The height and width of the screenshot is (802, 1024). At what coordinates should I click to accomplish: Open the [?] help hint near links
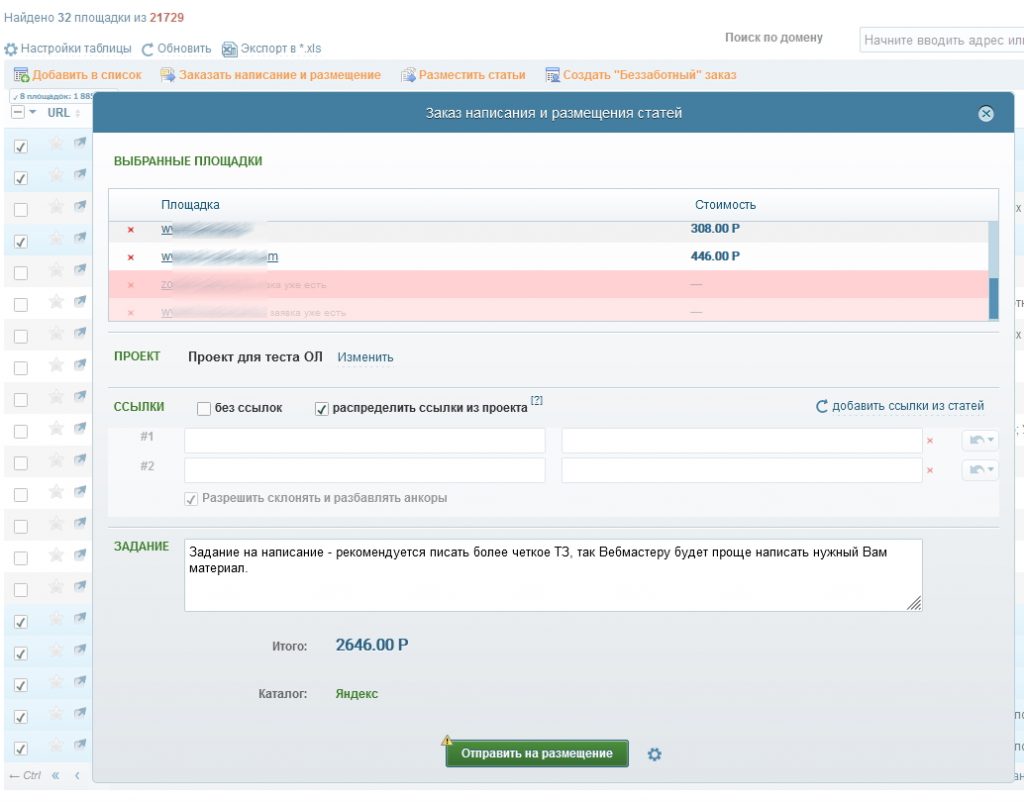click(x=536, y=400)
